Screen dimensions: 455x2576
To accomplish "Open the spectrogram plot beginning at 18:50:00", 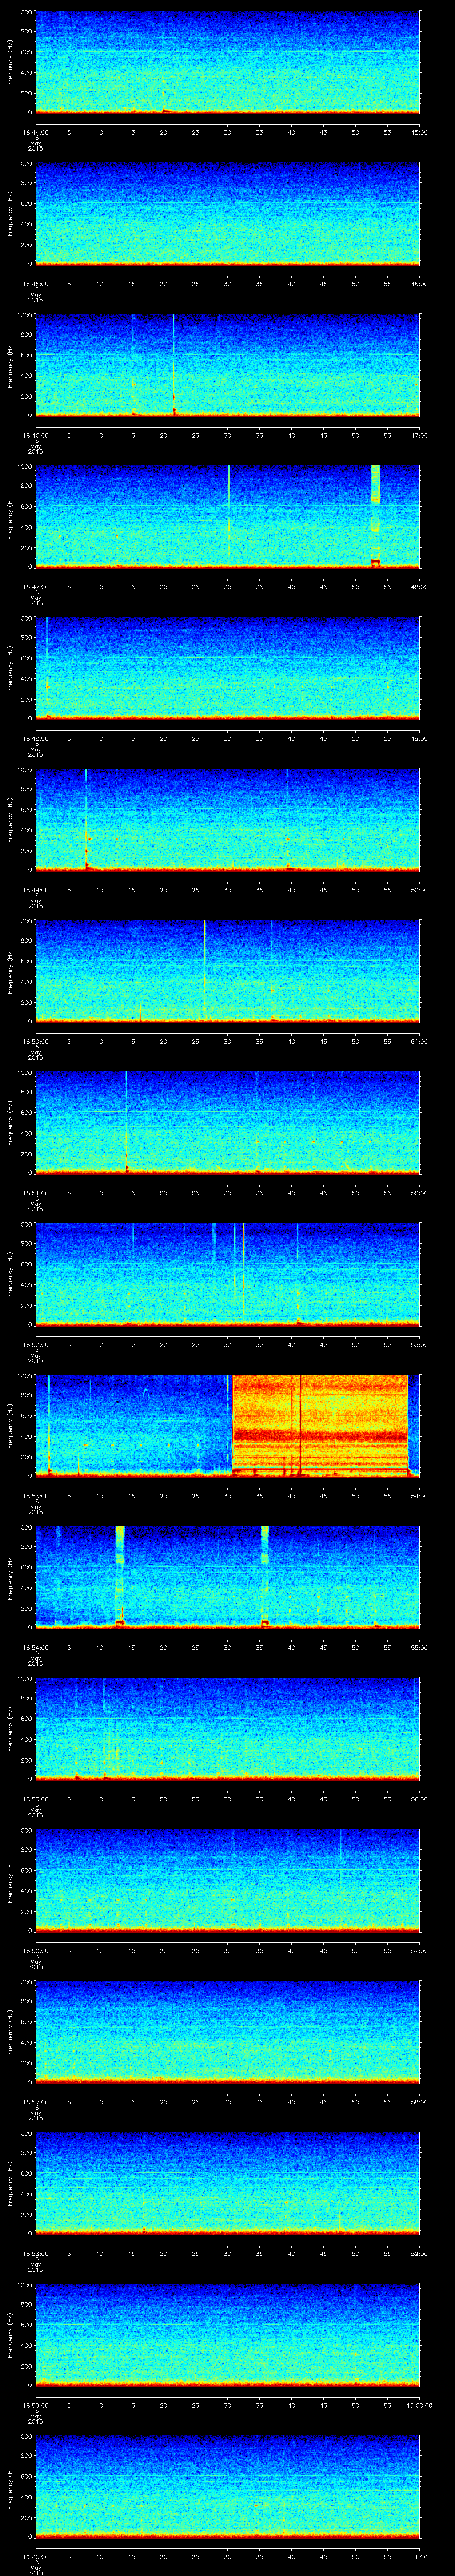I will pyautogui.click(x=228, y=971).
